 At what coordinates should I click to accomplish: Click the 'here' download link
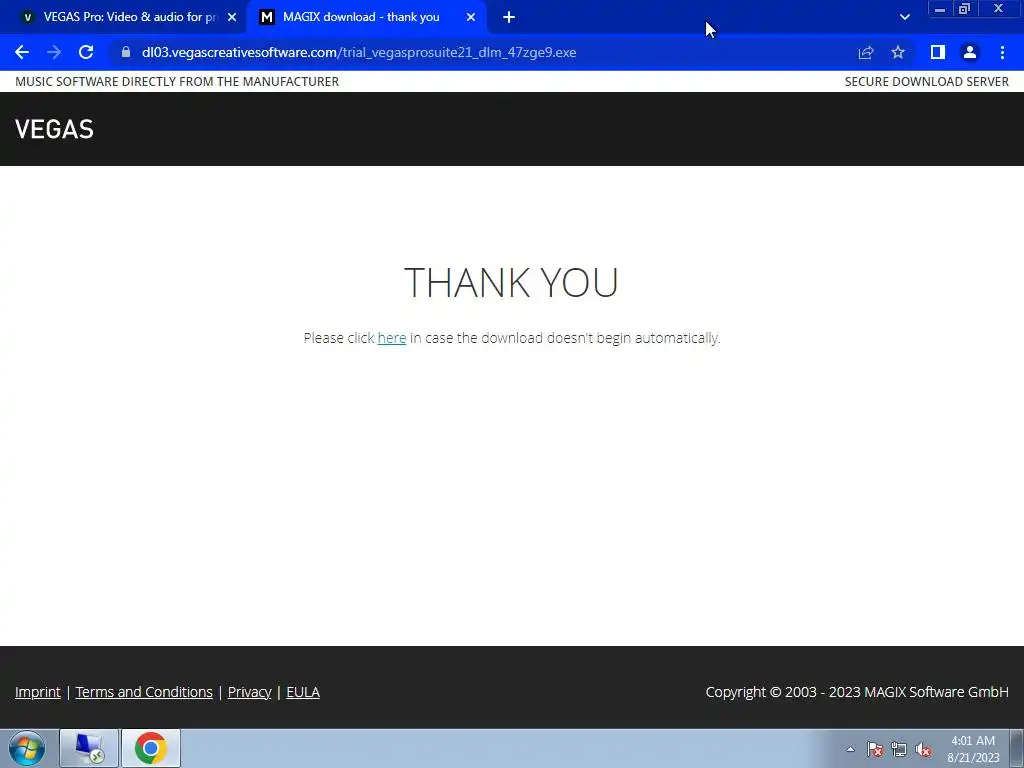(x=392, y=338)
